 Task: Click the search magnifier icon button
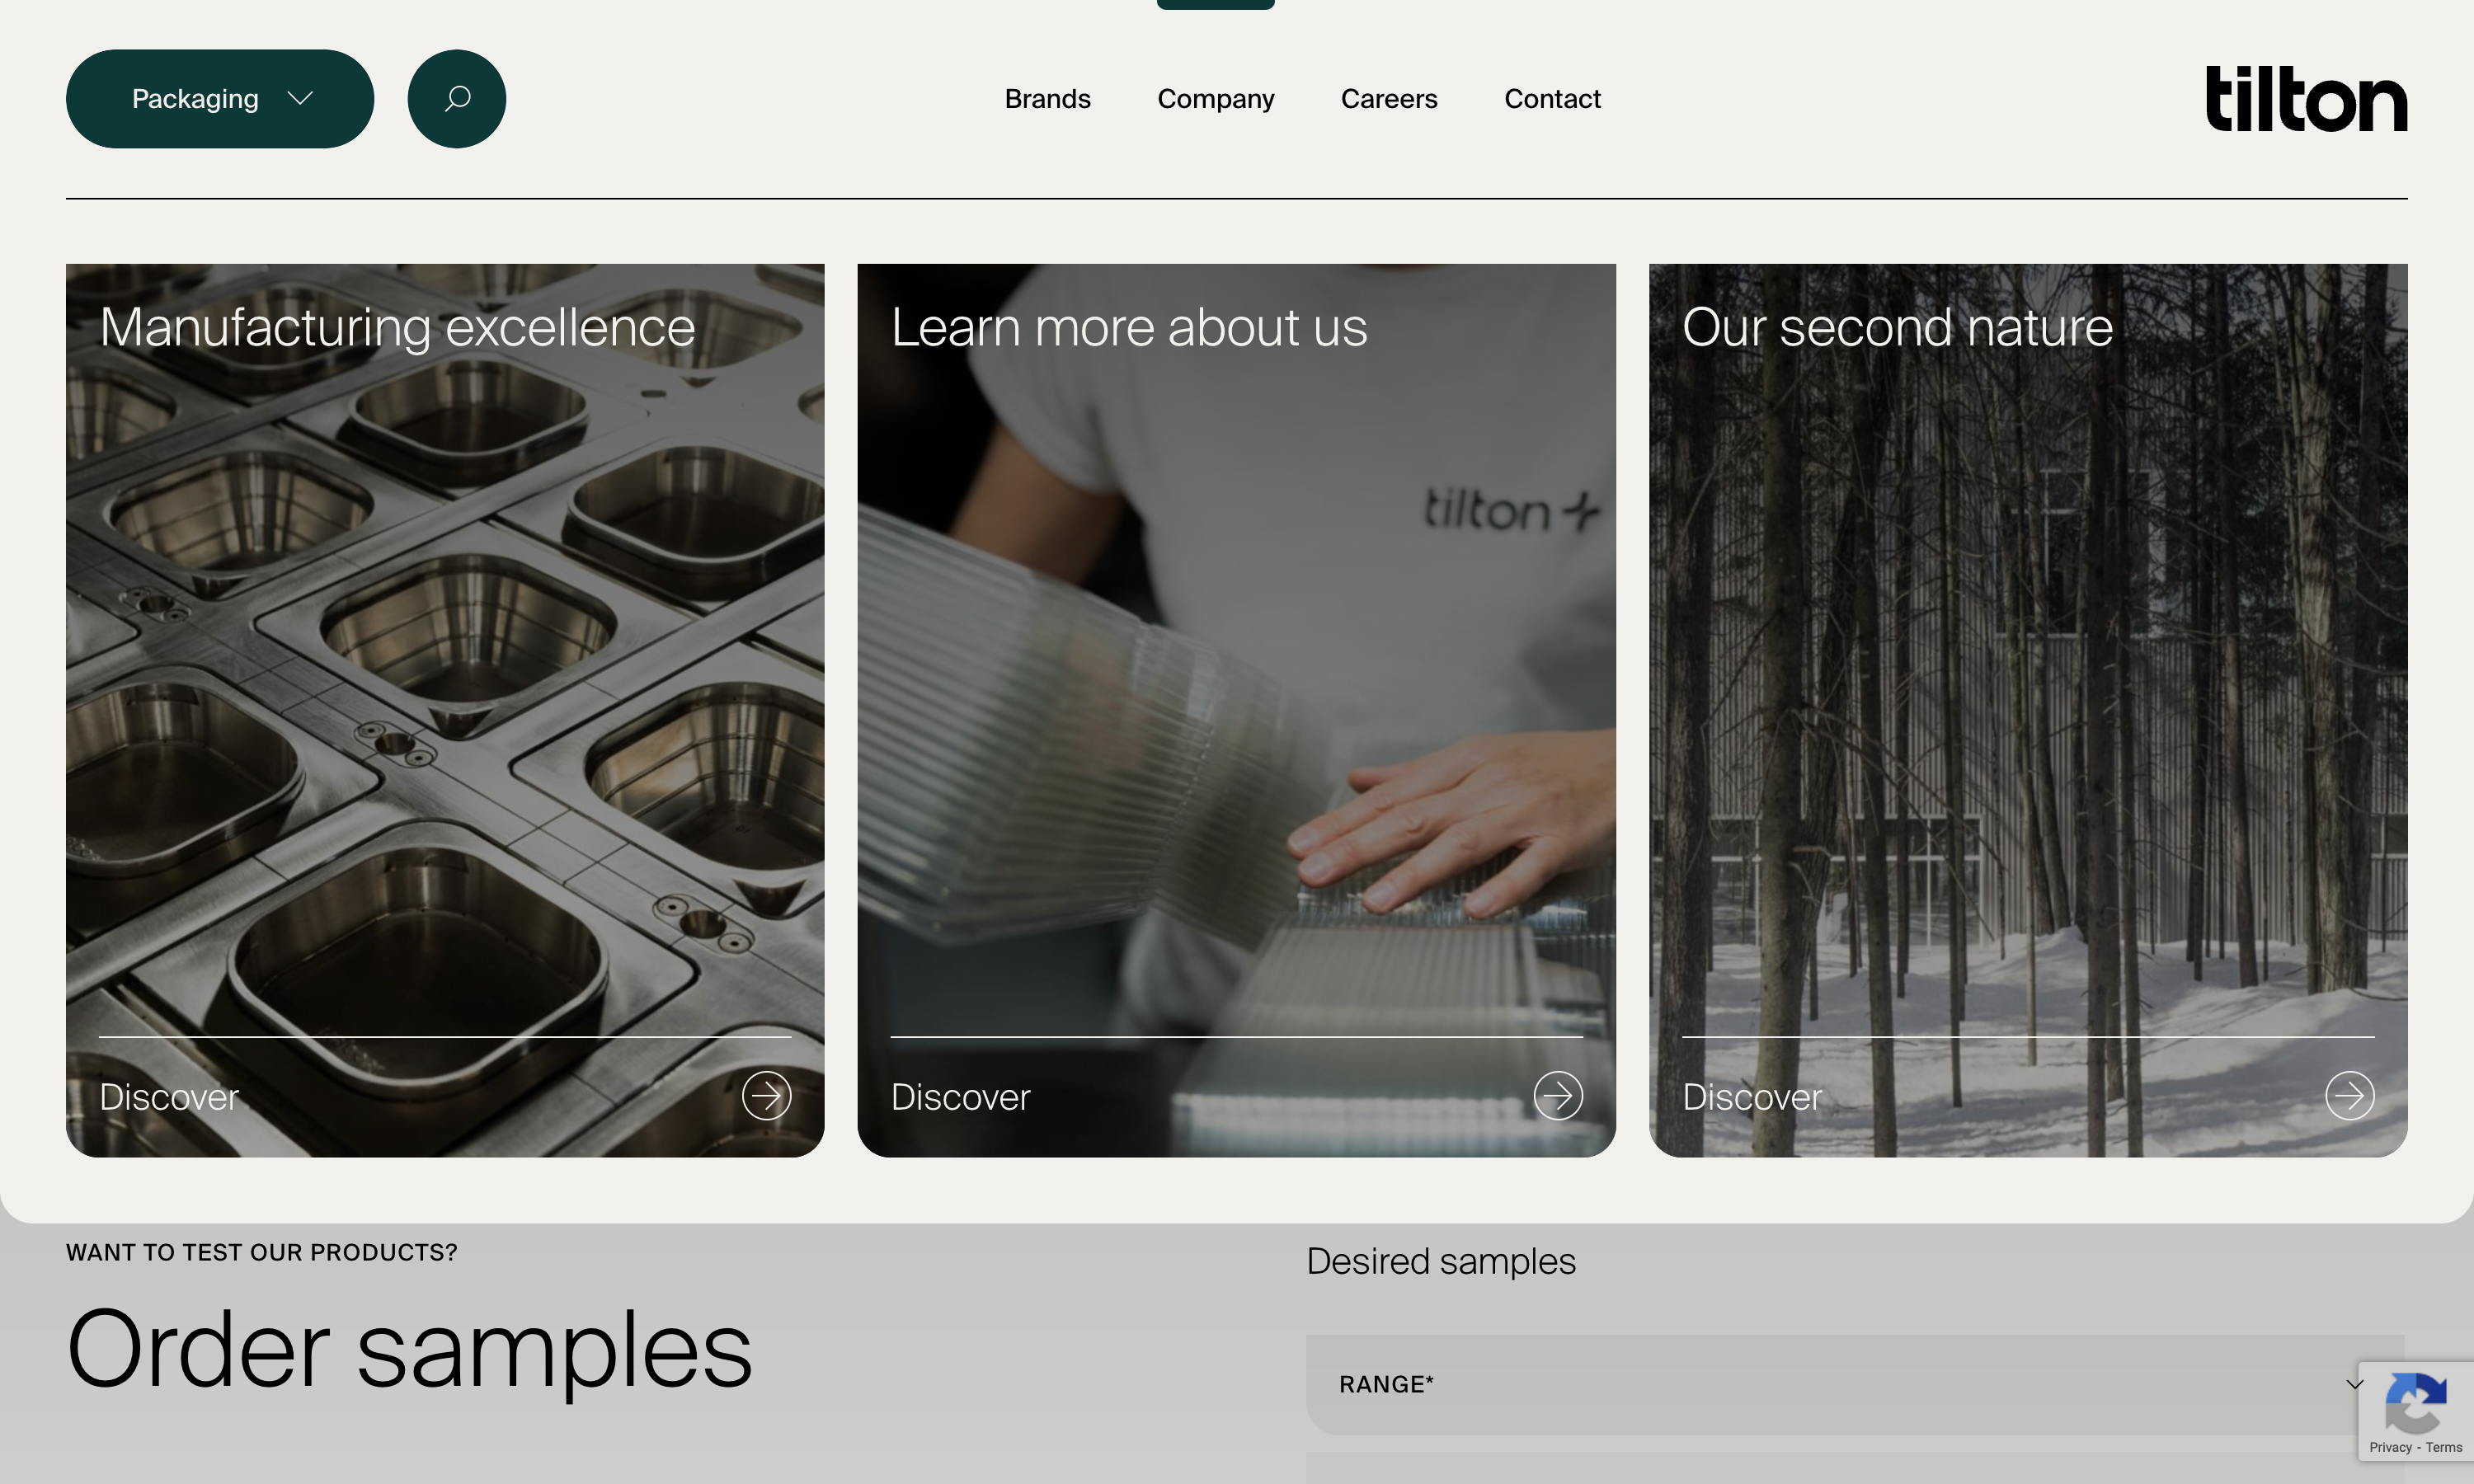click(457, 99)
